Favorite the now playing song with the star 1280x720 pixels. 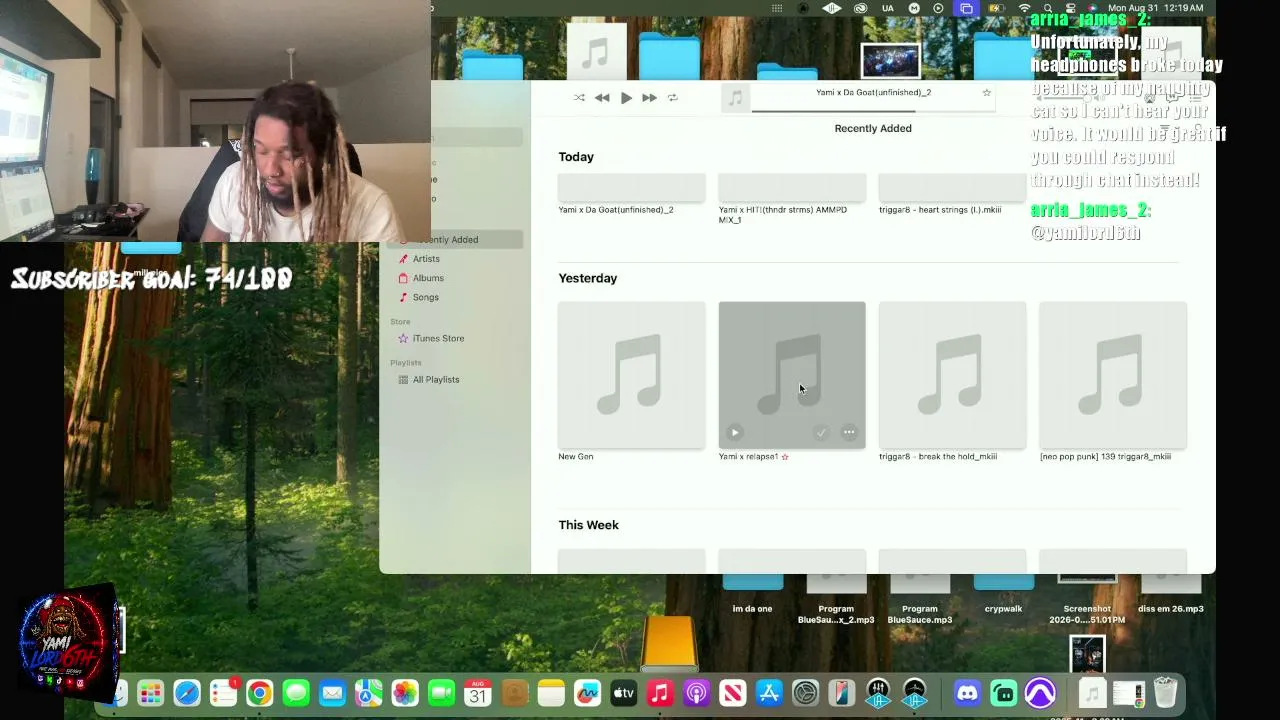pyautogui.click(x=986, y=93)
